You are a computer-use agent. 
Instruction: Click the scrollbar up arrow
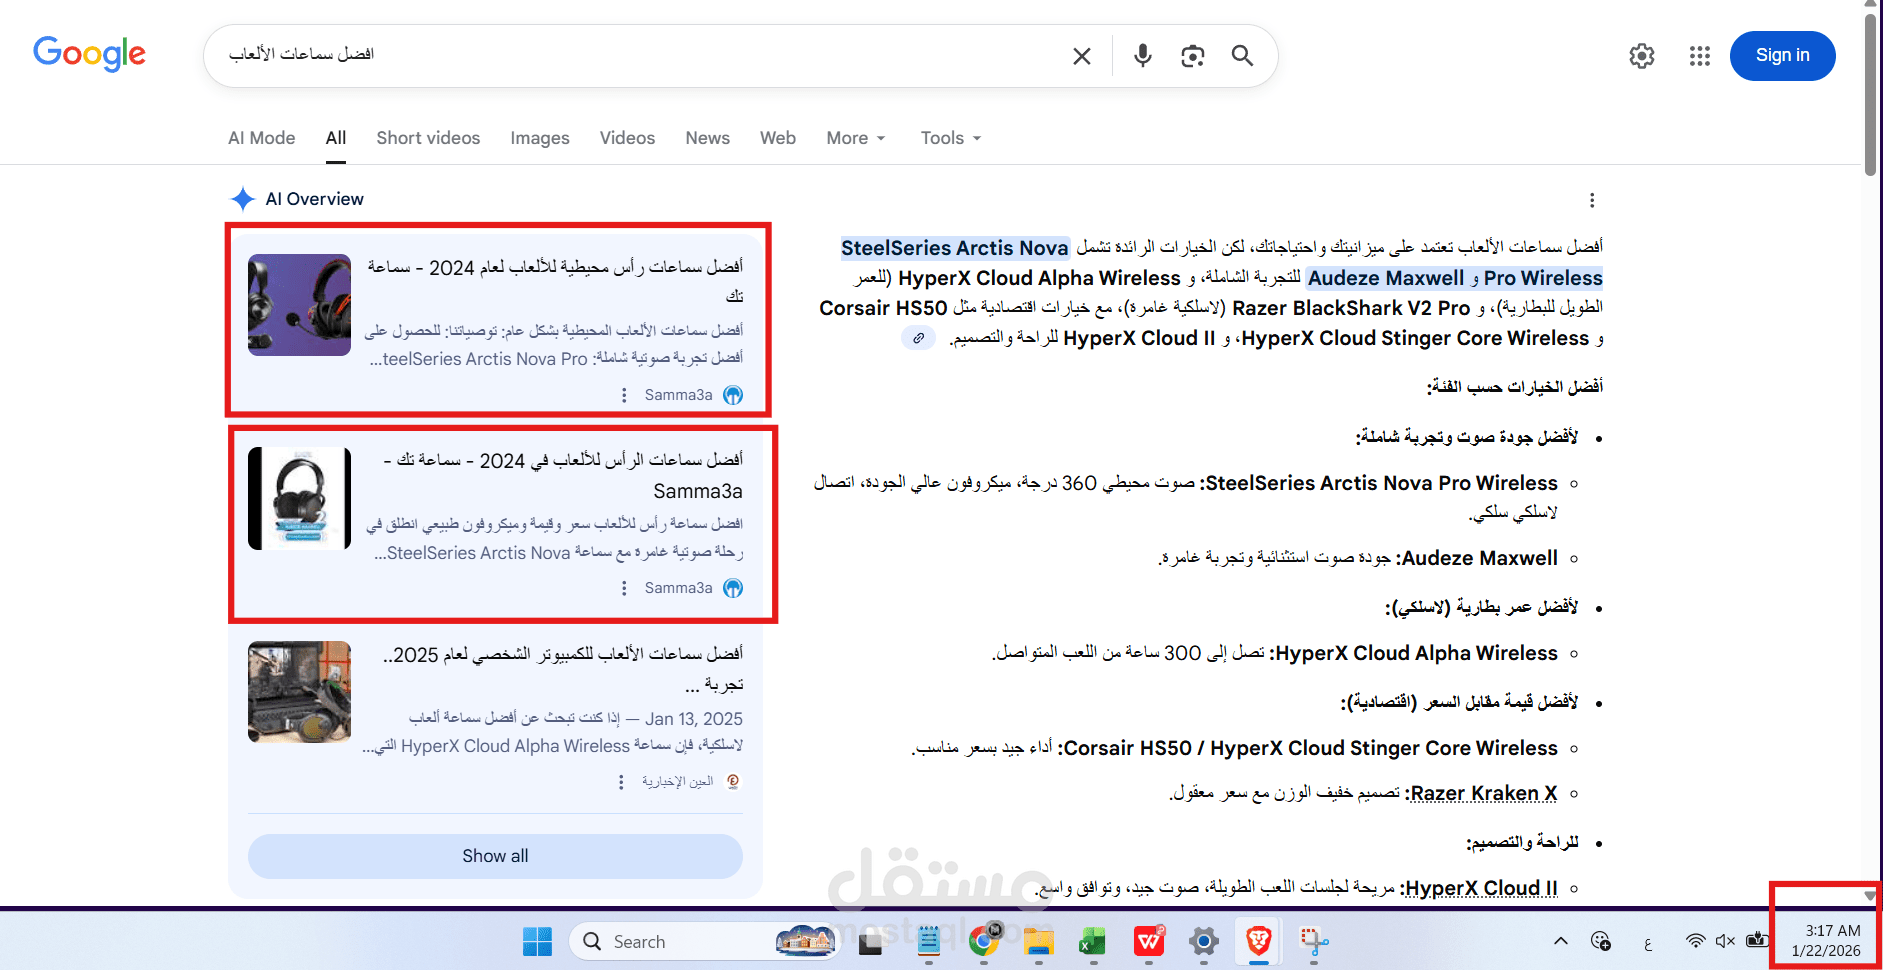tap(1870, 5)
